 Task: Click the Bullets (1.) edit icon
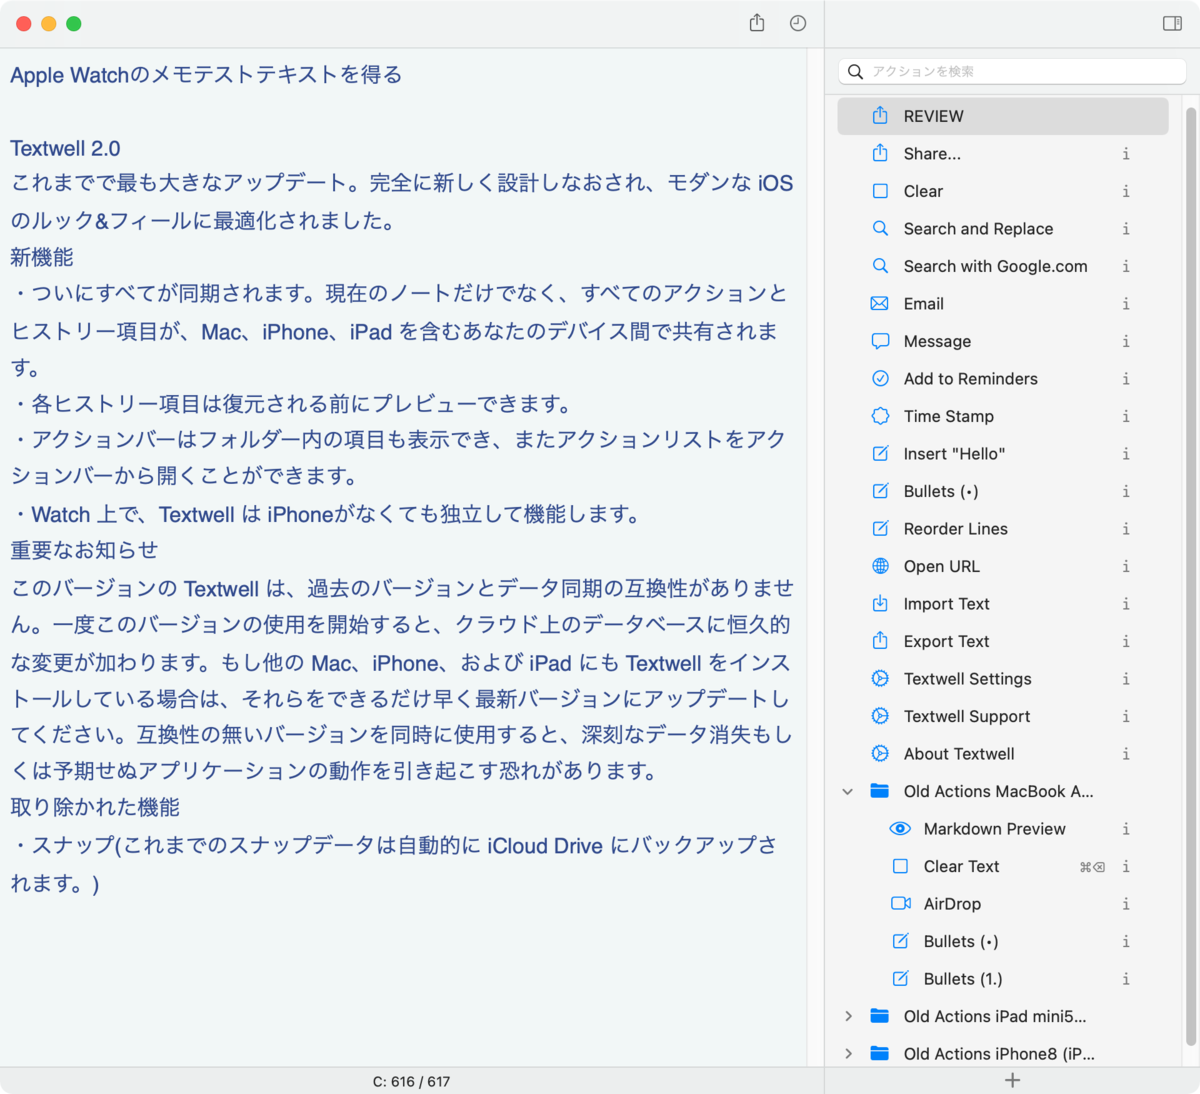[x=900, y=978]
